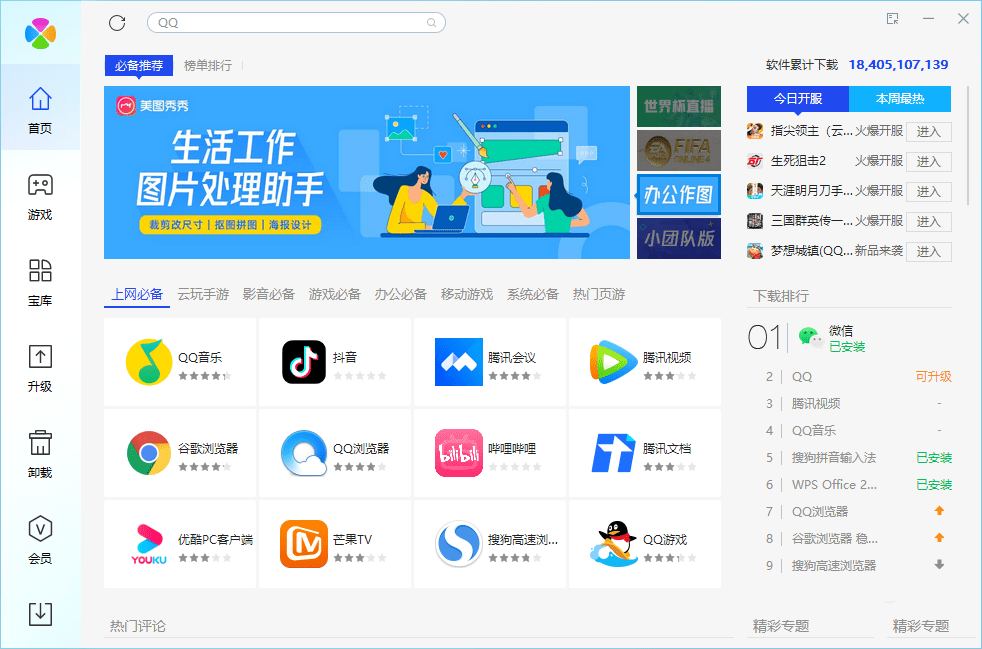The width and height of the screenshot is (982, 649).
Task: Switch to the 榜单排行 tab
Action: click(x=207, y=66)
